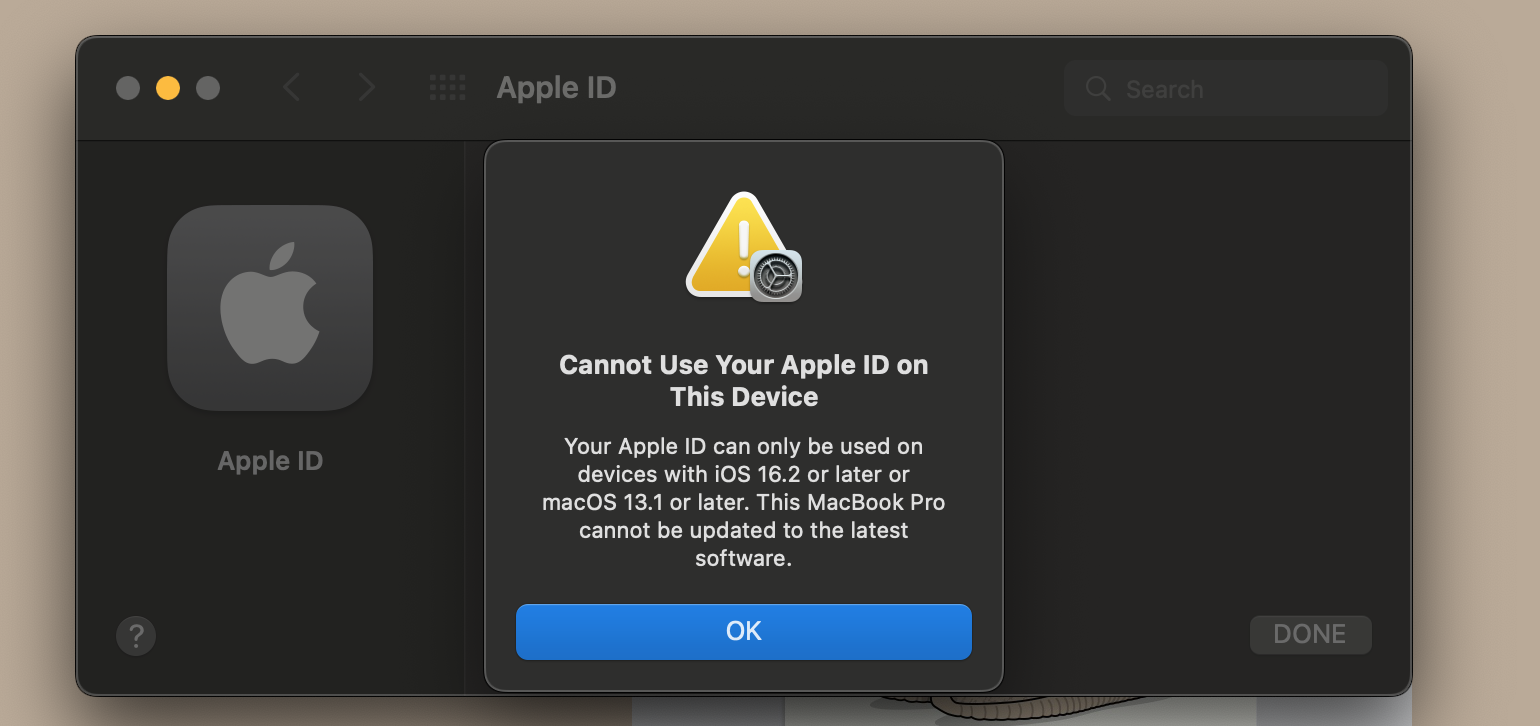Click the Apple ID label under logo
Image resolution: width=1540 pixels, height=726 pixels.
[270, 461]
